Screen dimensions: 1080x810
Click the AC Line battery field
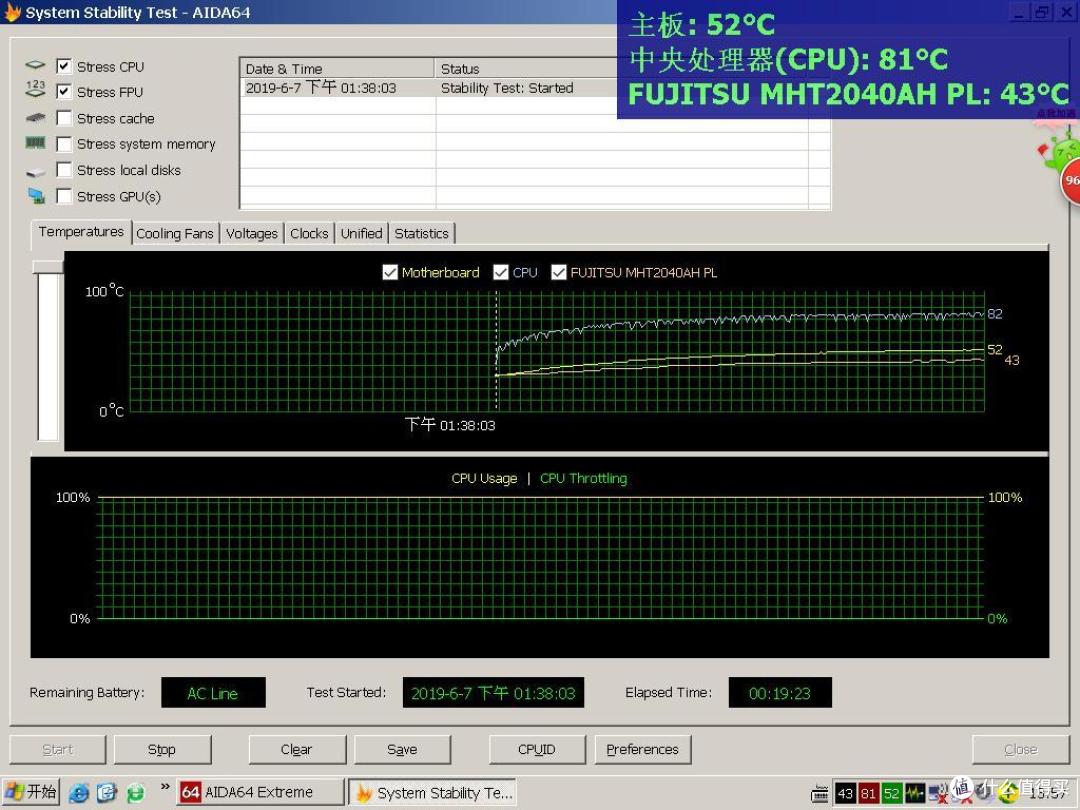coord(213,693)
